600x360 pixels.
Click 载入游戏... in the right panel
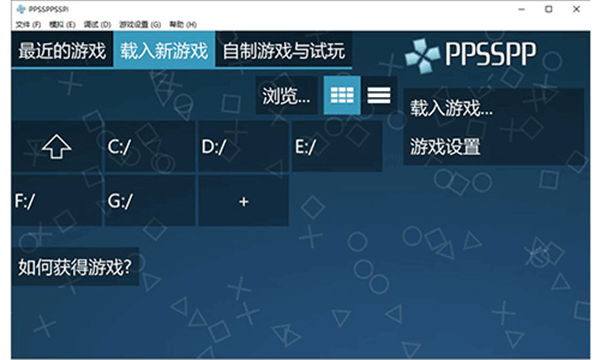pos(494,108)
